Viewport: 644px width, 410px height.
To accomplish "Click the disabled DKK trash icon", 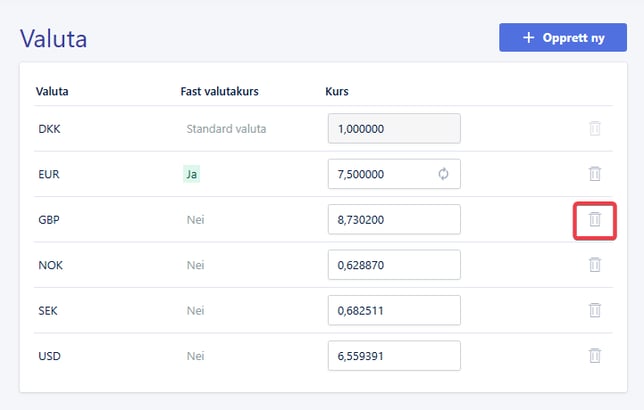I will click(x=594, y=129).
